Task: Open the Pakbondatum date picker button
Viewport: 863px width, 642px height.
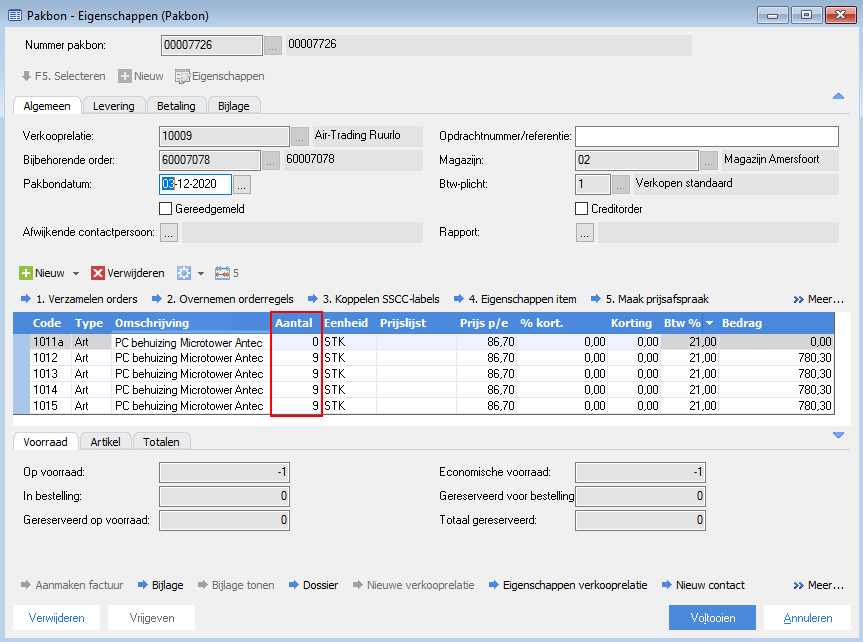Action: coord(242,184)
